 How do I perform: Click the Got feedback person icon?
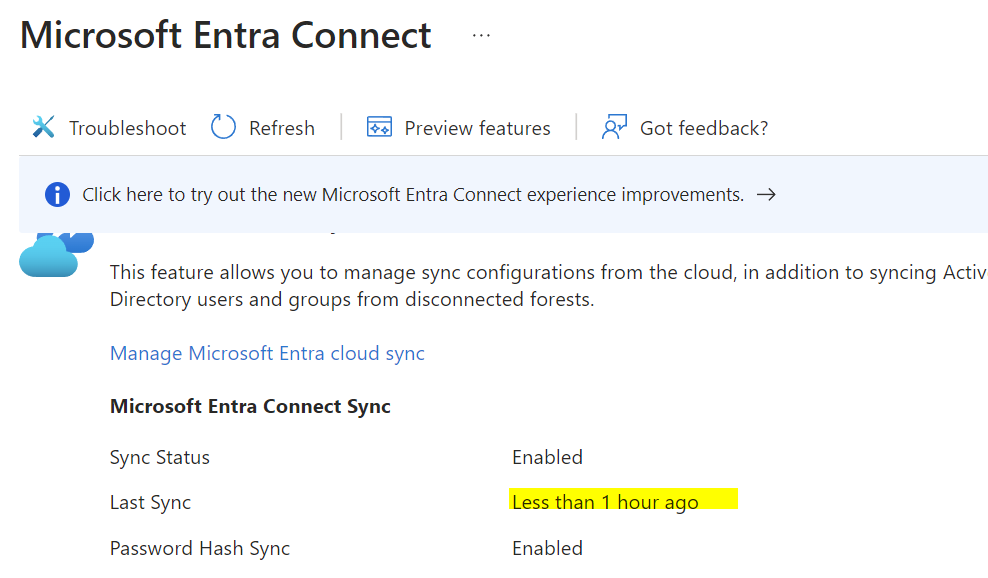(x=613, y=127)
